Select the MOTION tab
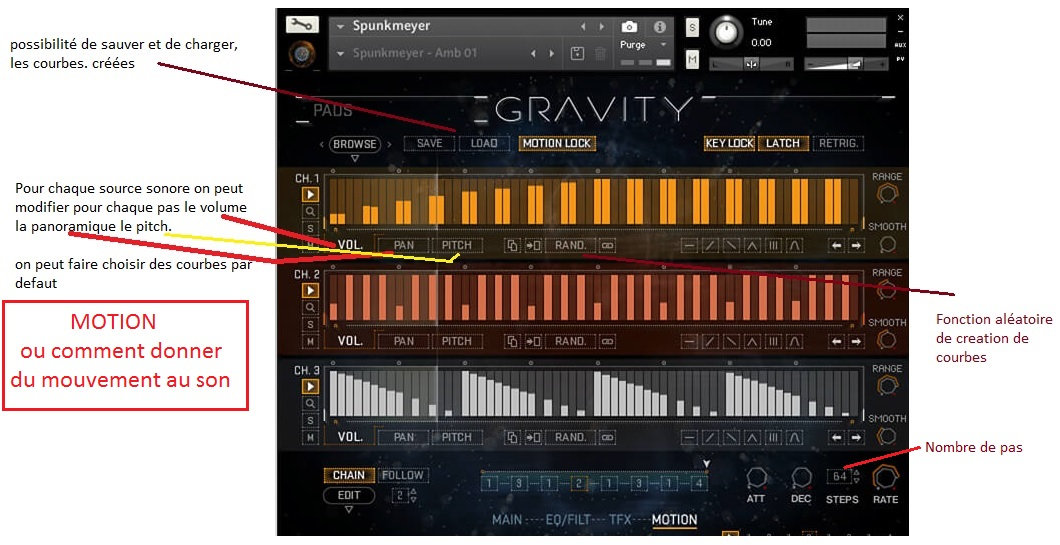This screenshot has width=1060, height=545. click(675, 519)
